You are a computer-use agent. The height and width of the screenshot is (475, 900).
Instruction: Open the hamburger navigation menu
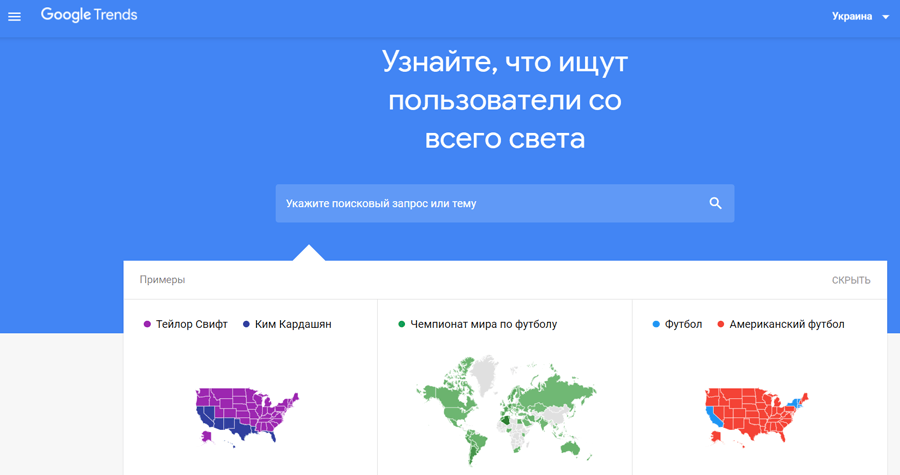click(14, 17)
